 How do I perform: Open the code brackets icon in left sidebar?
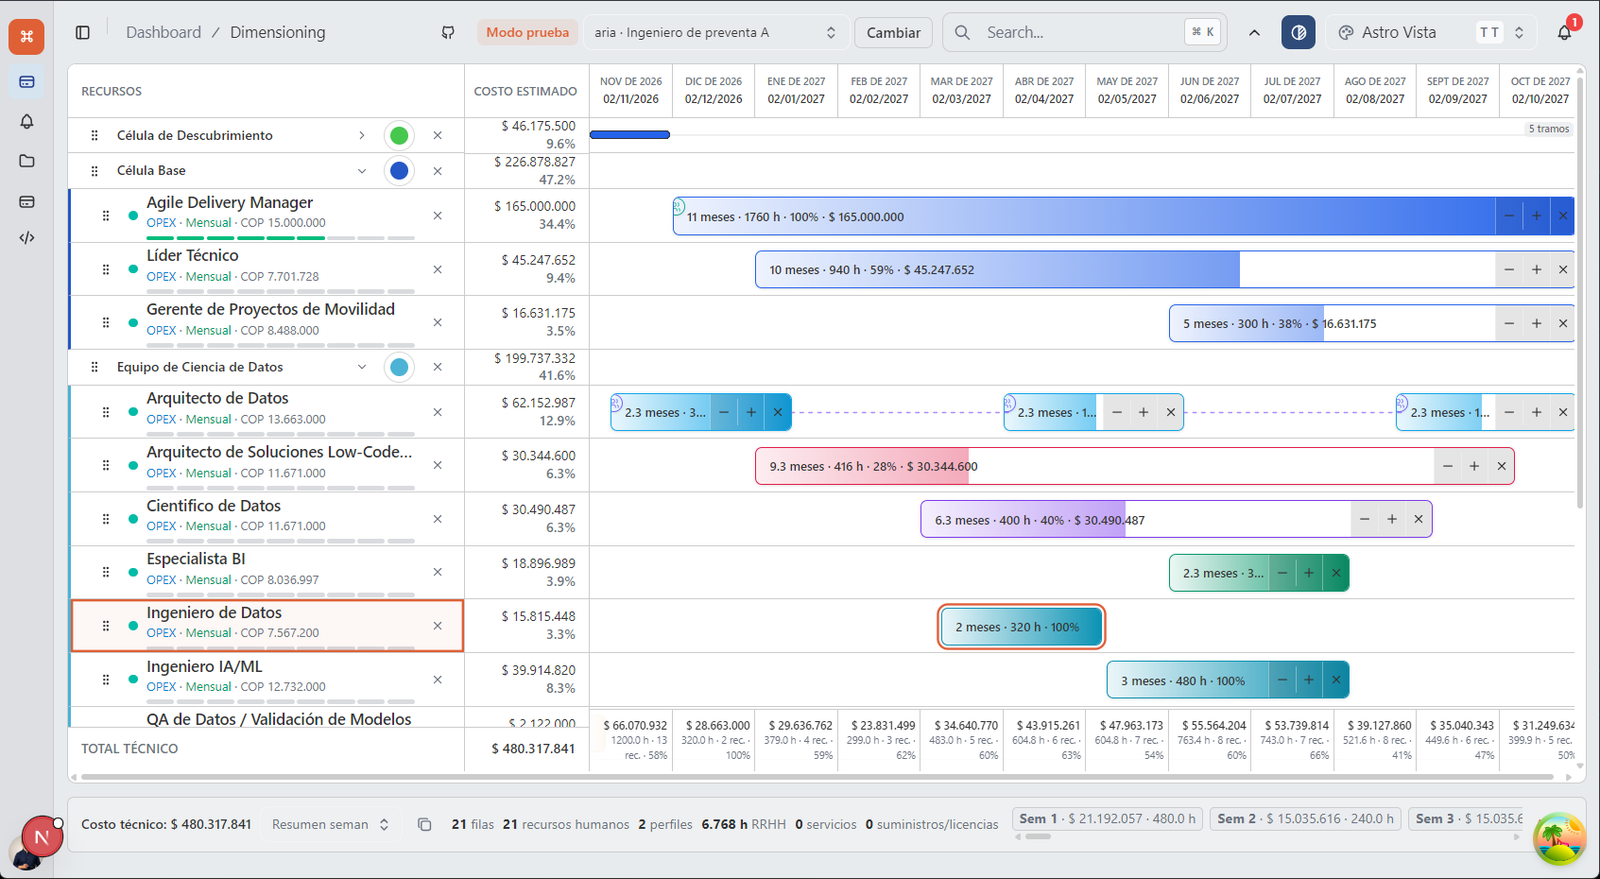pyautogui.click(x=27, y=238)
